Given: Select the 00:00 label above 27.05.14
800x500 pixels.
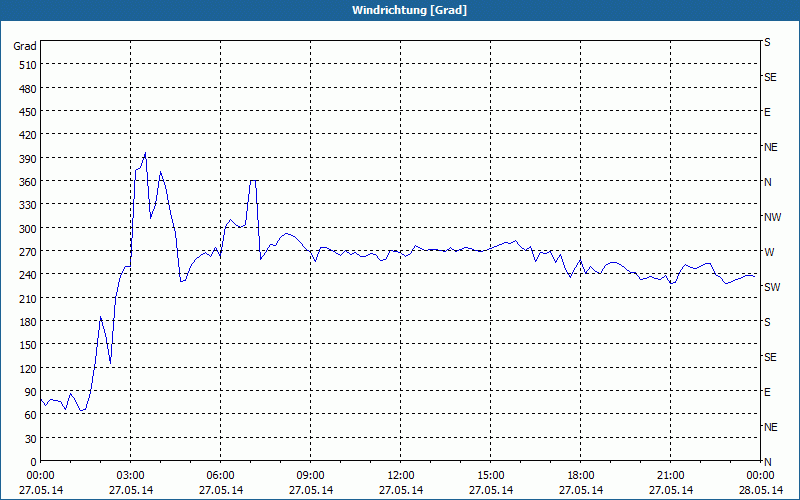Looking at the screenshot, I should pos(41,476).
